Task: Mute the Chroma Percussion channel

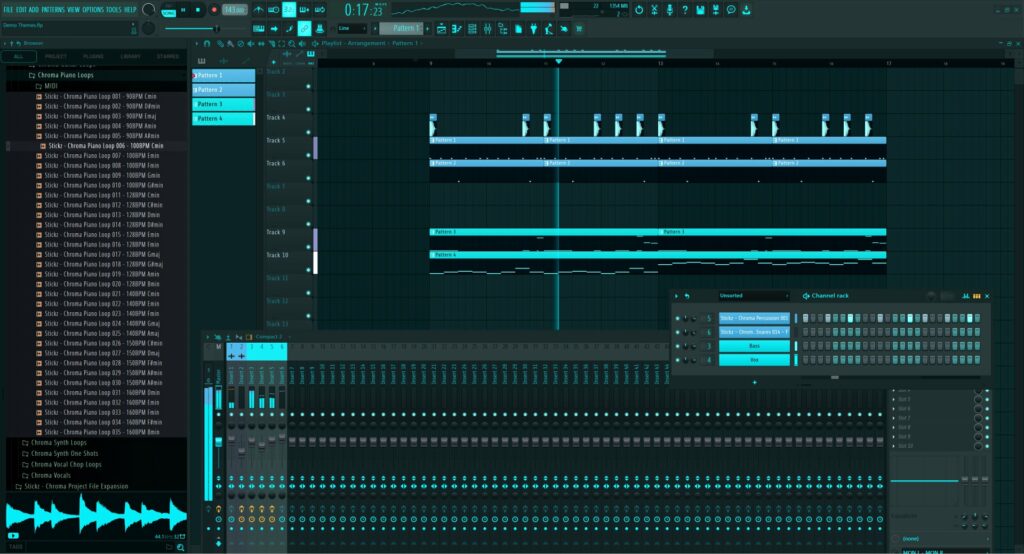Action: tap(677, 318)
